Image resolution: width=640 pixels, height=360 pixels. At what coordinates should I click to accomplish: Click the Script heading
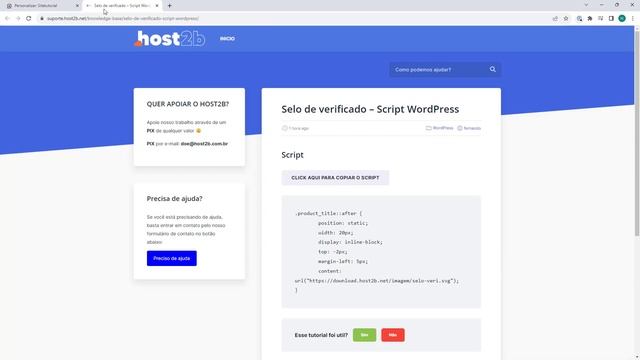click(292, 155)
